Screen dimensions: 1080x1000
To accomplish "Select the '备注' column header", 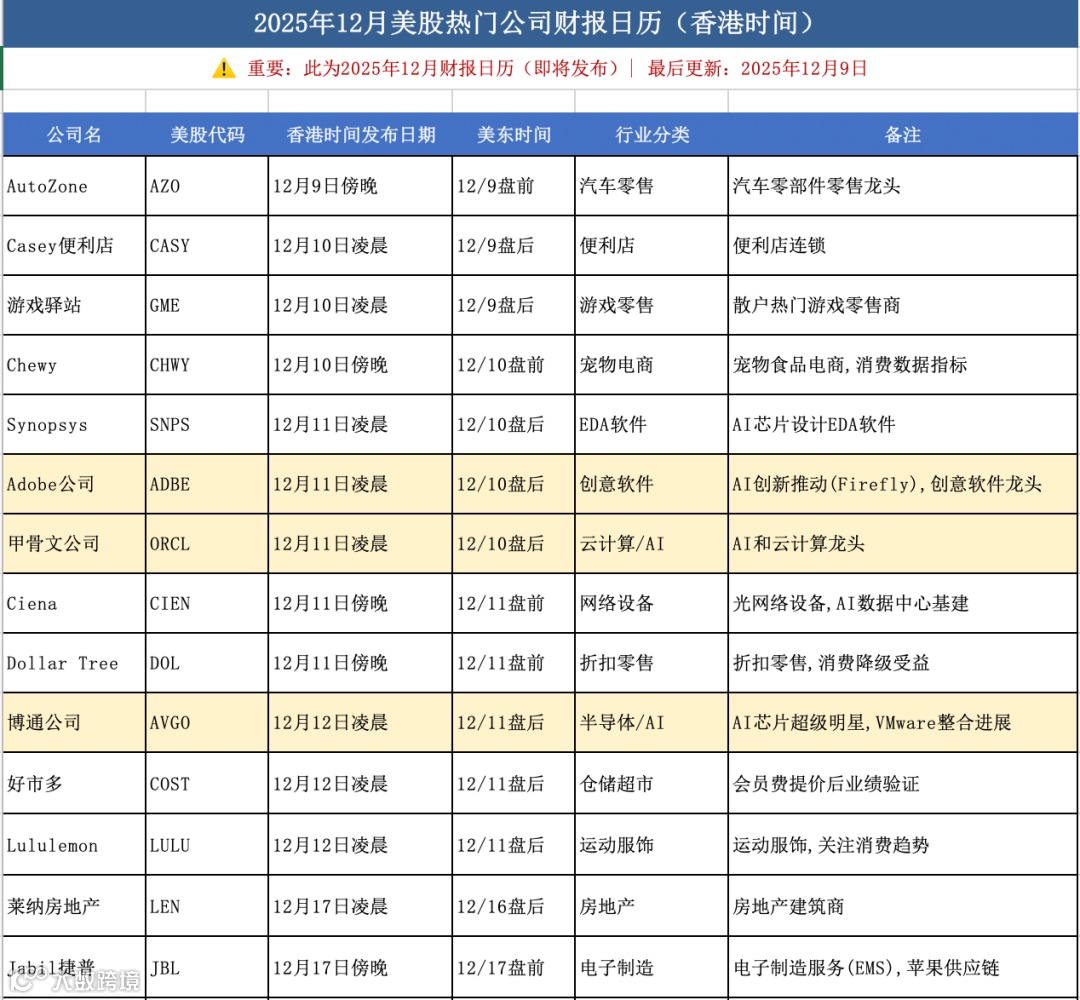I will coord(903,134).
